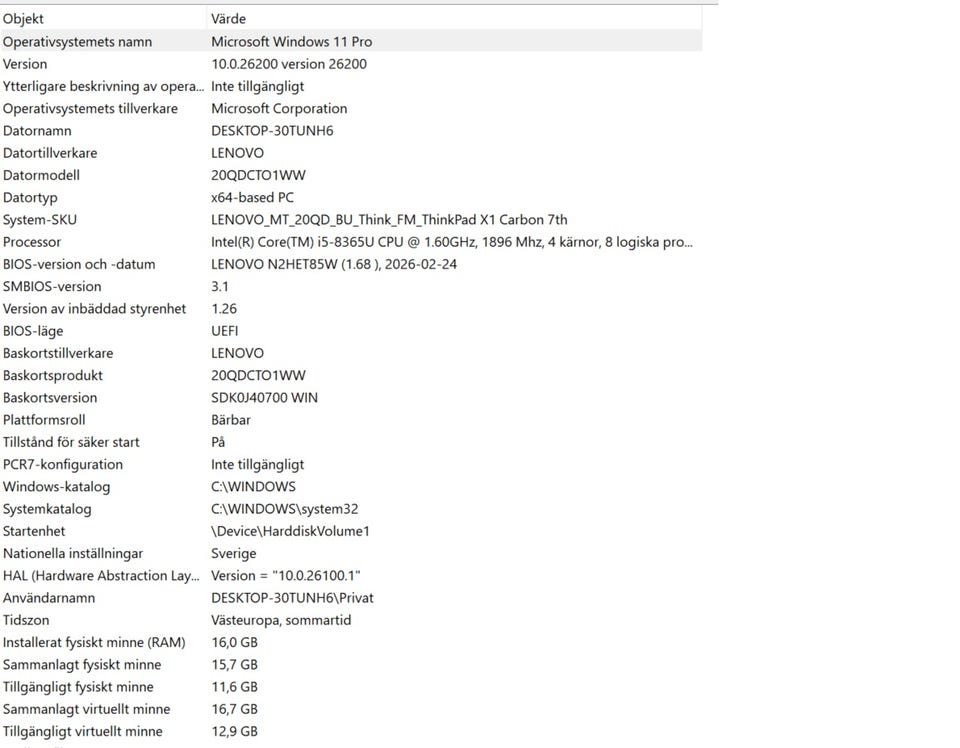Select Ytterligare beskrivning av opera... row

351,86
